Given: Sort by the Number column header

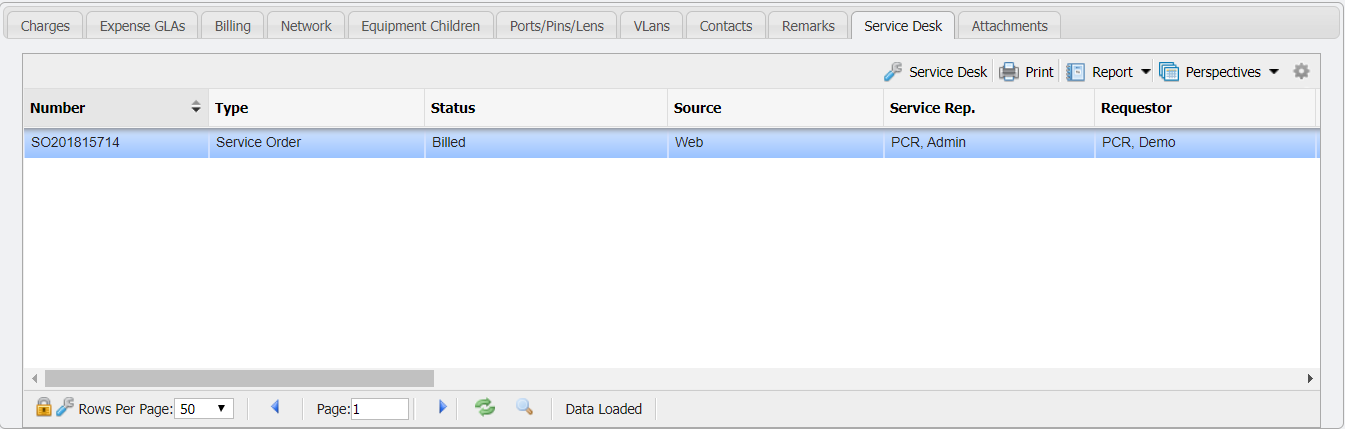Looking at the screenshot, I should coord(105,108).
